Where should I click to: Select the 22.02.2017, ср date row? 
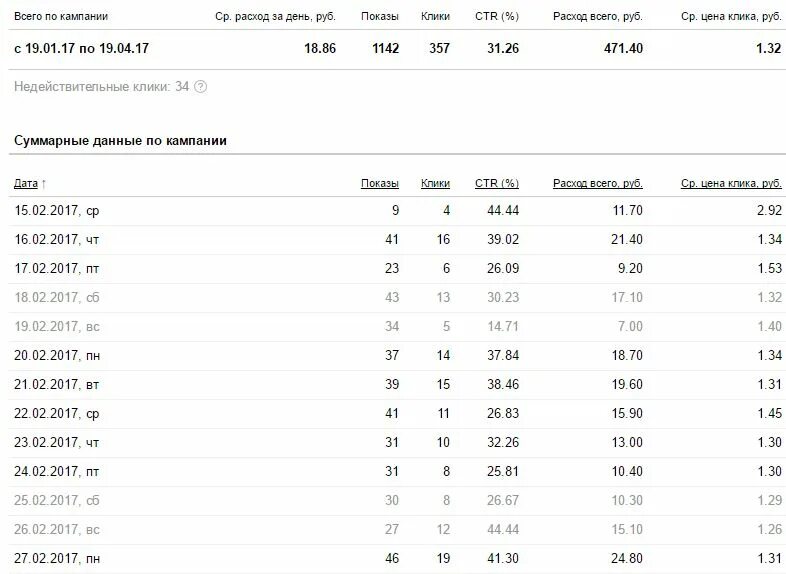click(397, 414)
